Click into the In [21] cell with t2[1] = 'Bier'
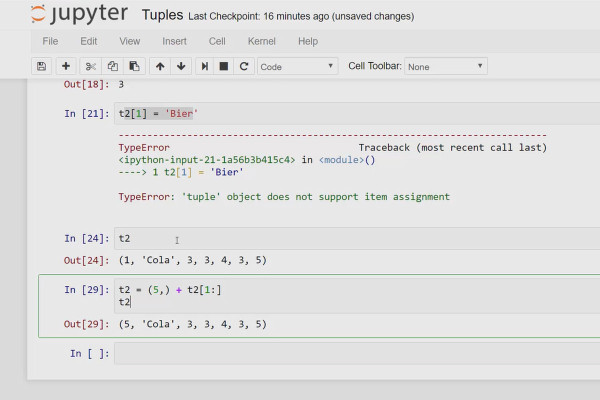 [357, 113]
